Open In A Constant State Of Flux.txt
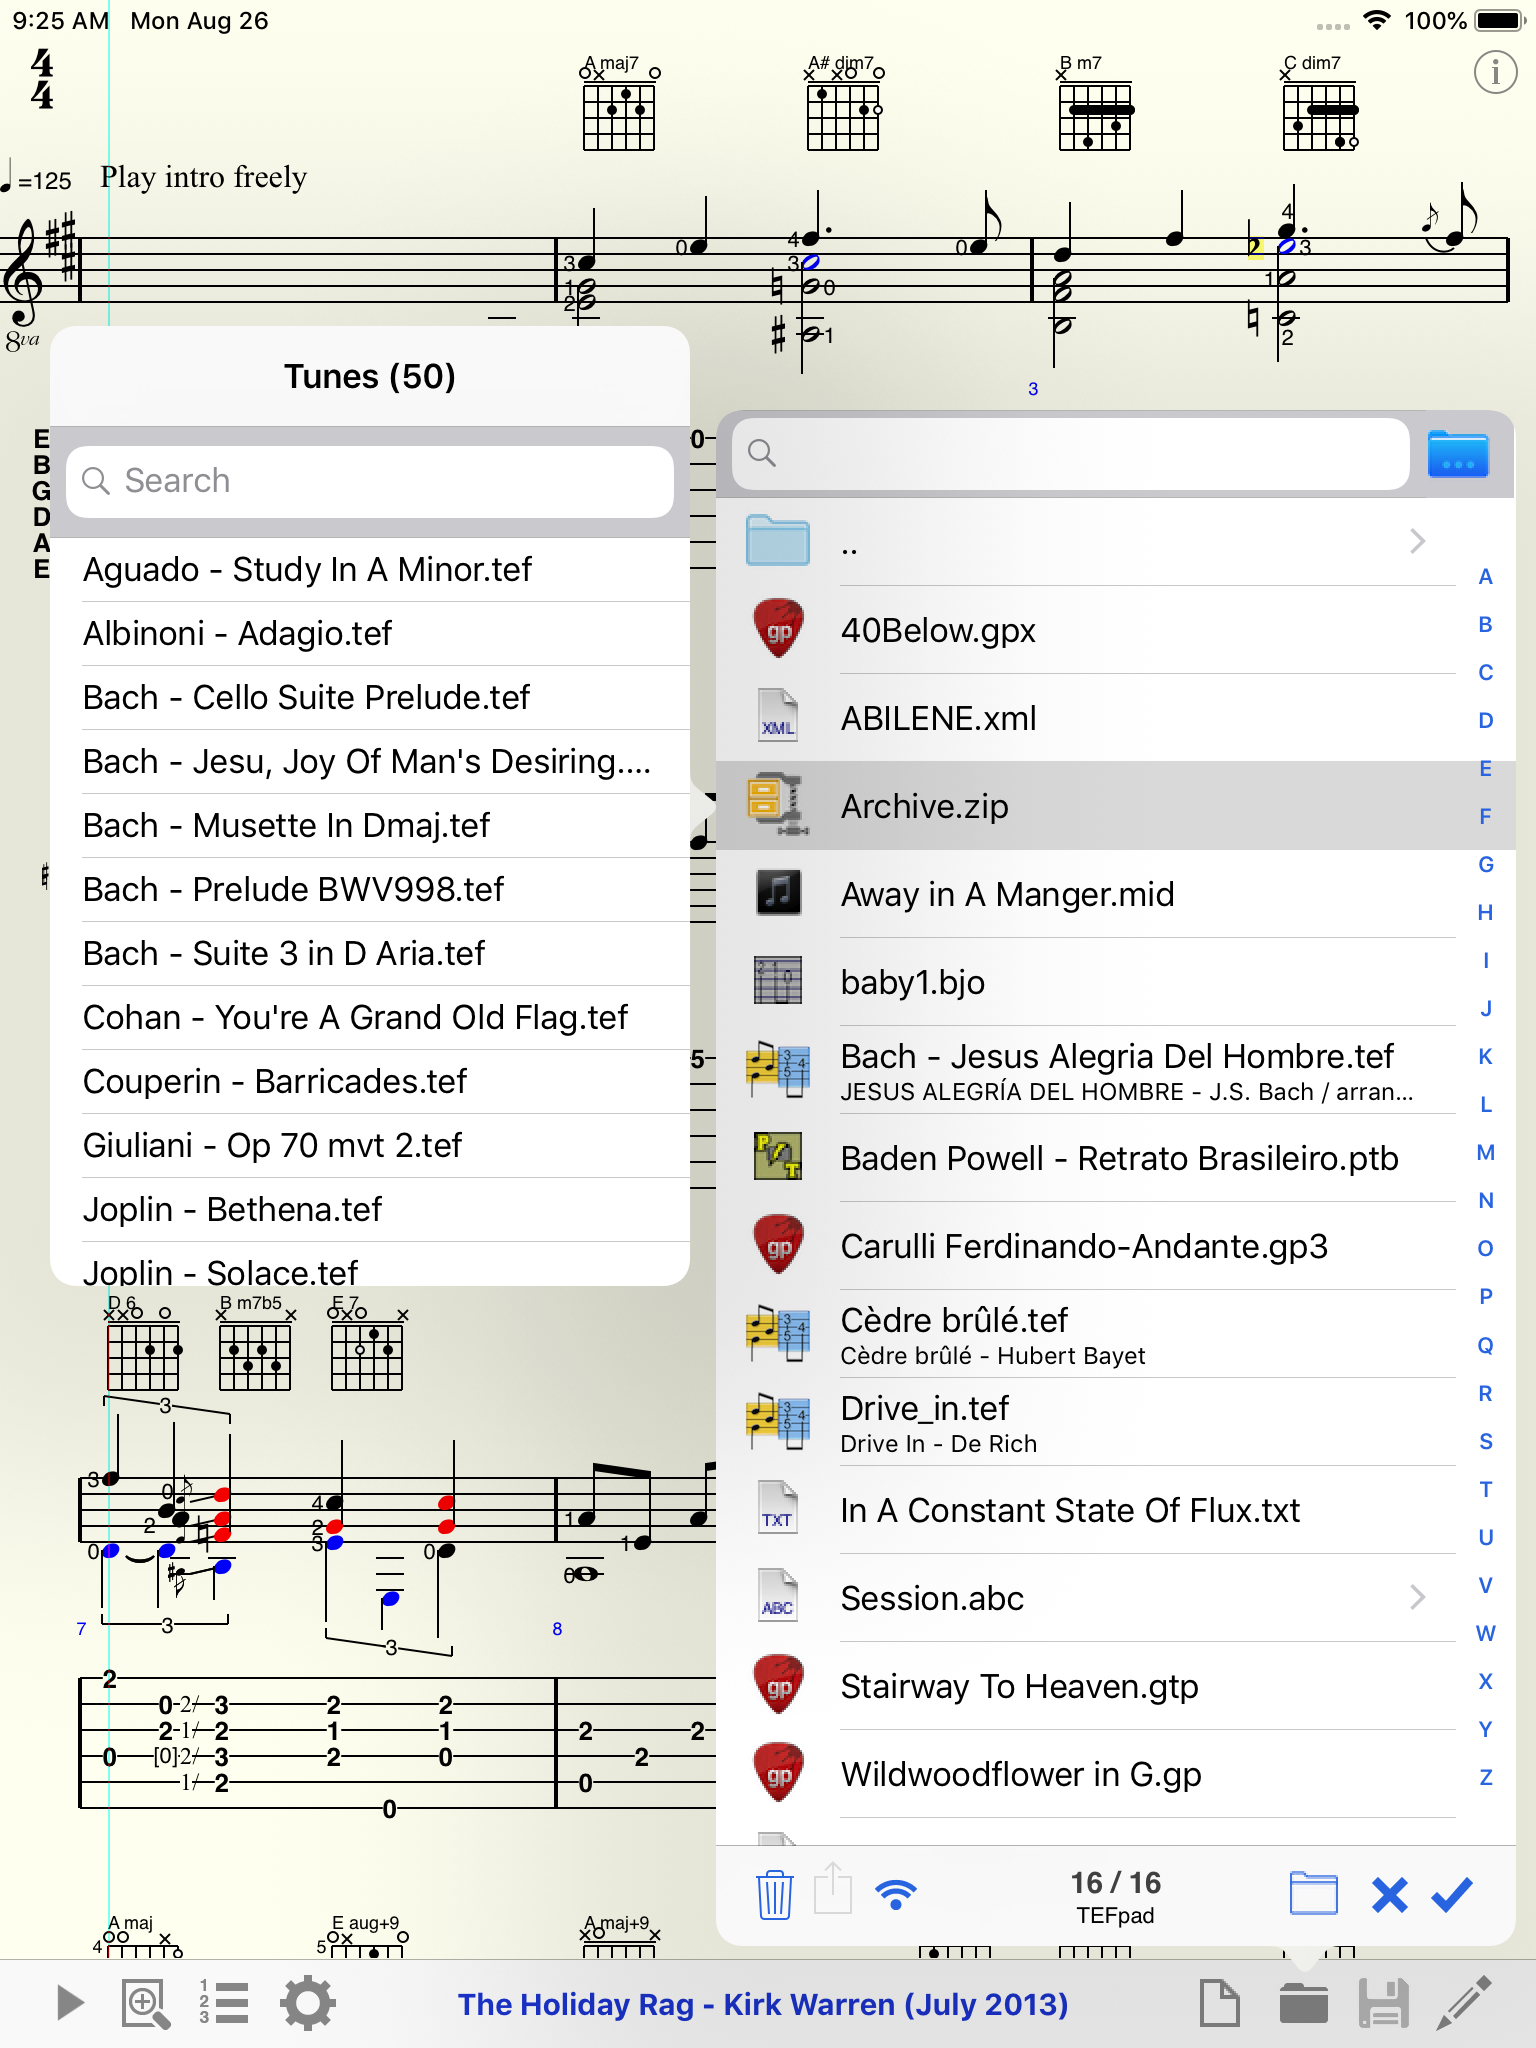This screenshot has width=1536, height=2048. (1086, 1510)
